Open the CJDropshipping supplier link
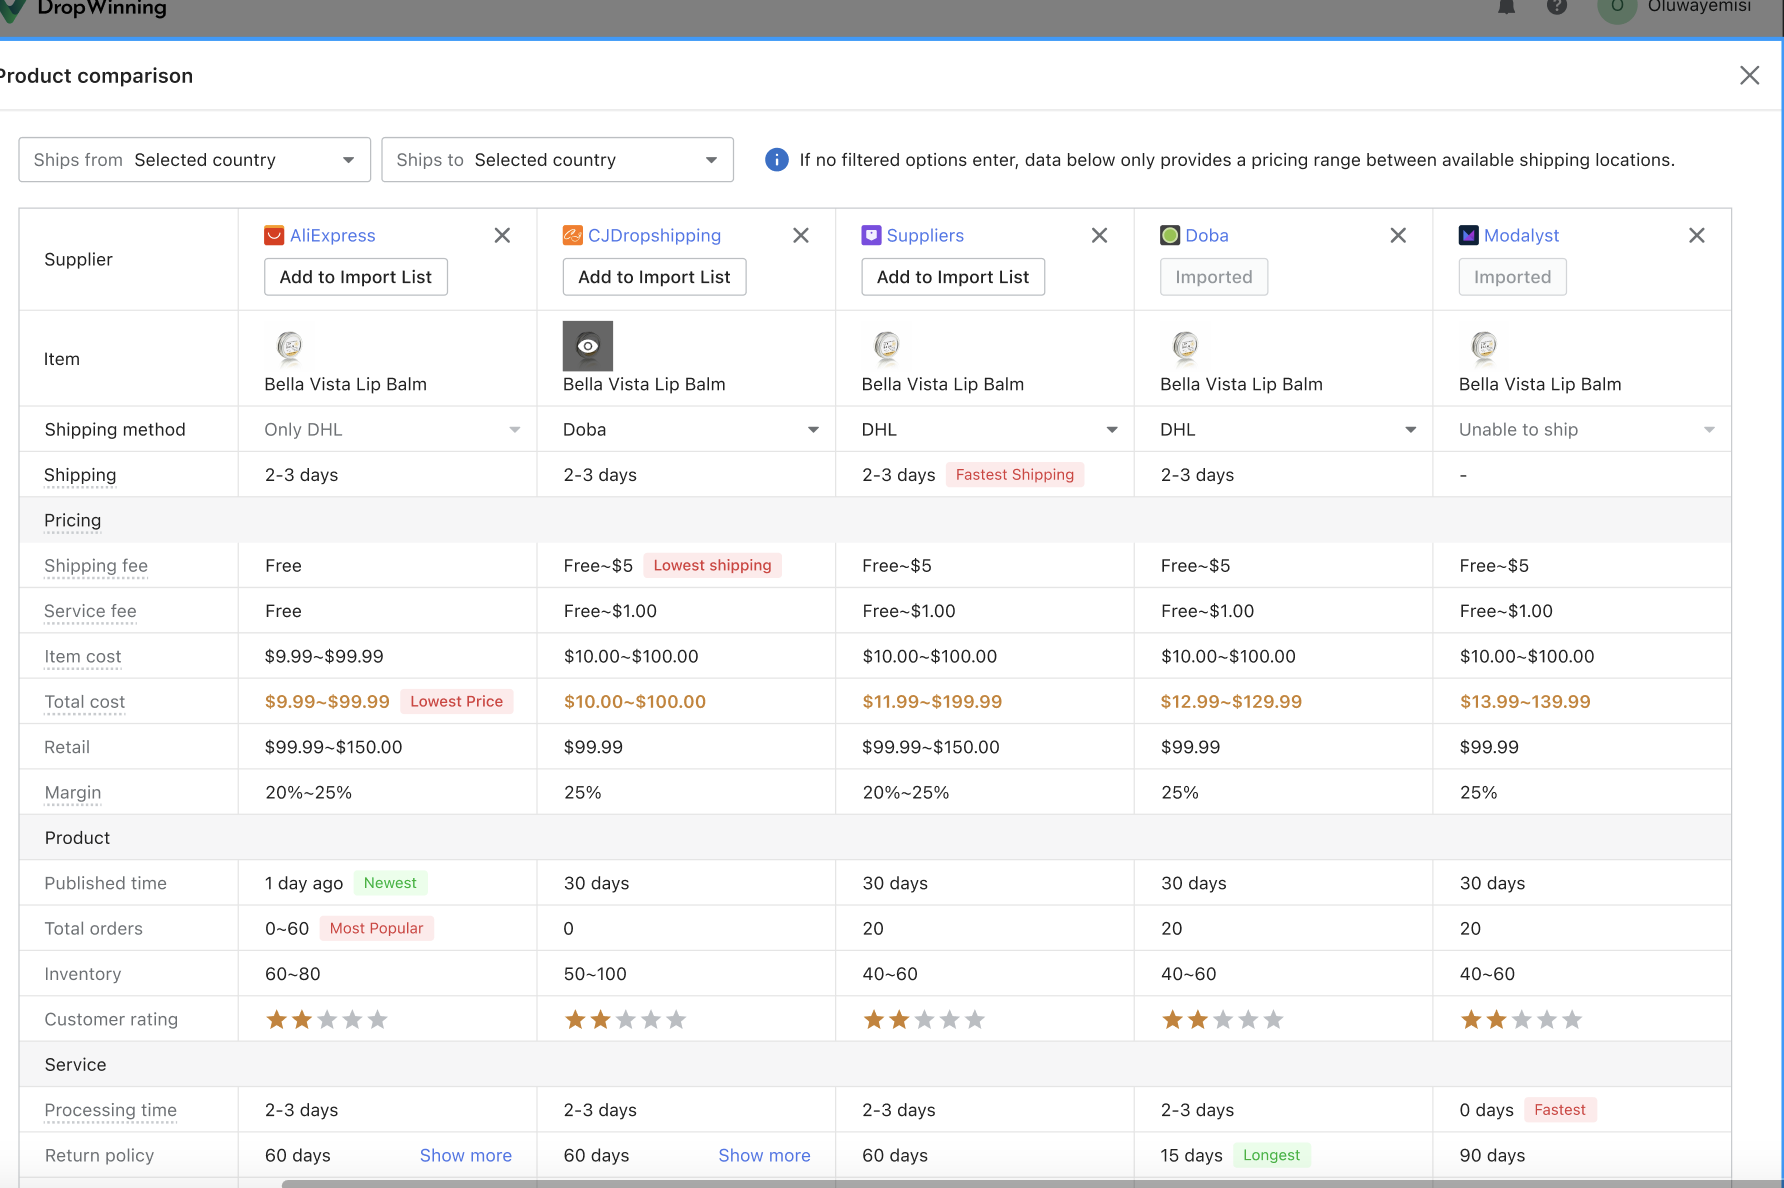The height and width of the screenshot is (1188, 1784). 654,235
